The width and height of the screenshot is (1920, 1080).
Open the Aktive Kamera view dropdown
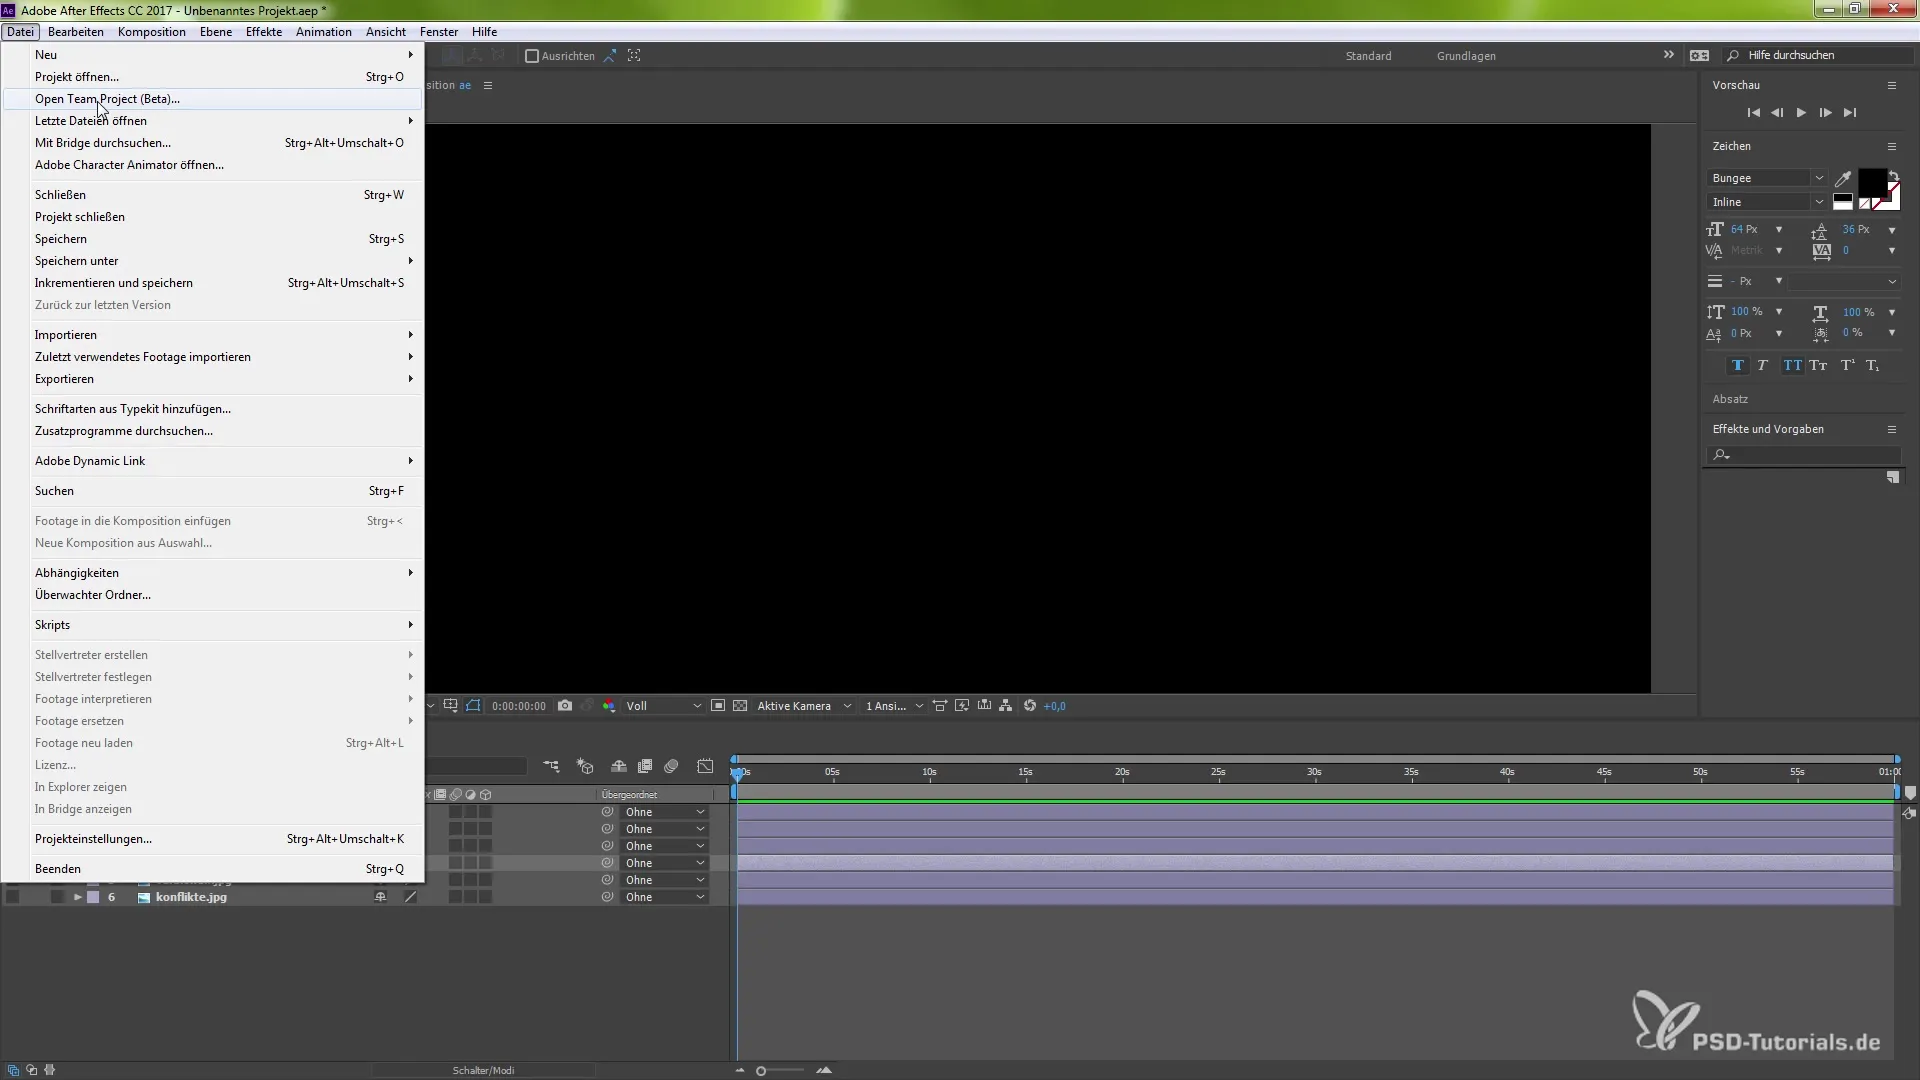[804, 706]
